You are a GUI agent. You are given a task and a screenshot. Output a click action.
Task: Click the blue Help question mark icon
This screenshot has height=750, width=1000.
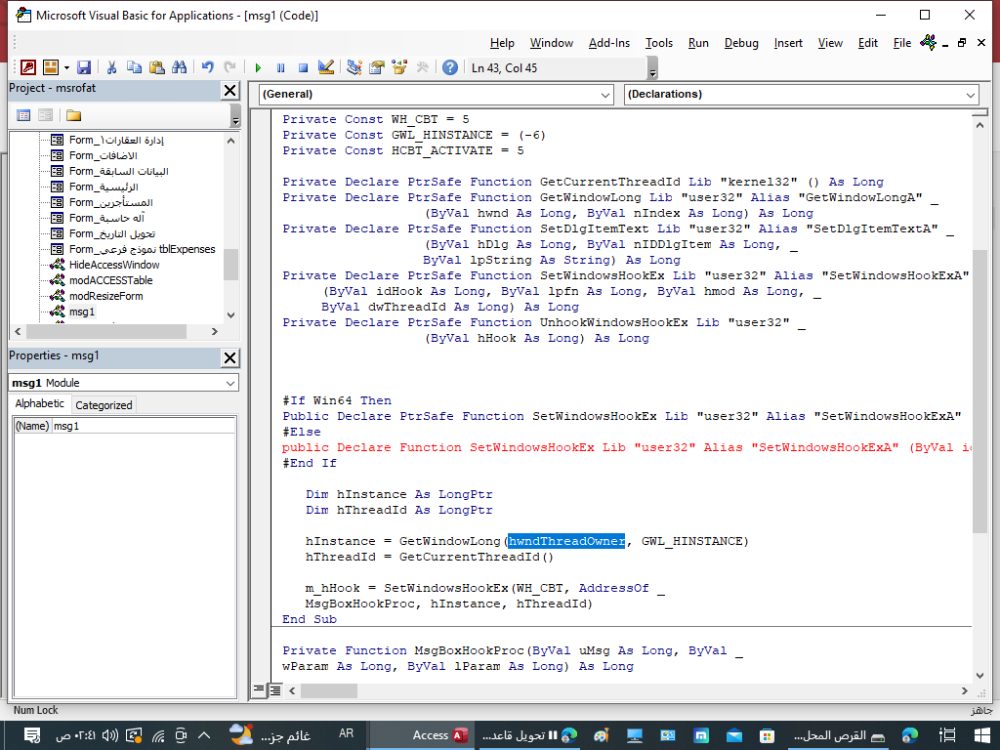tap(450, 67)
